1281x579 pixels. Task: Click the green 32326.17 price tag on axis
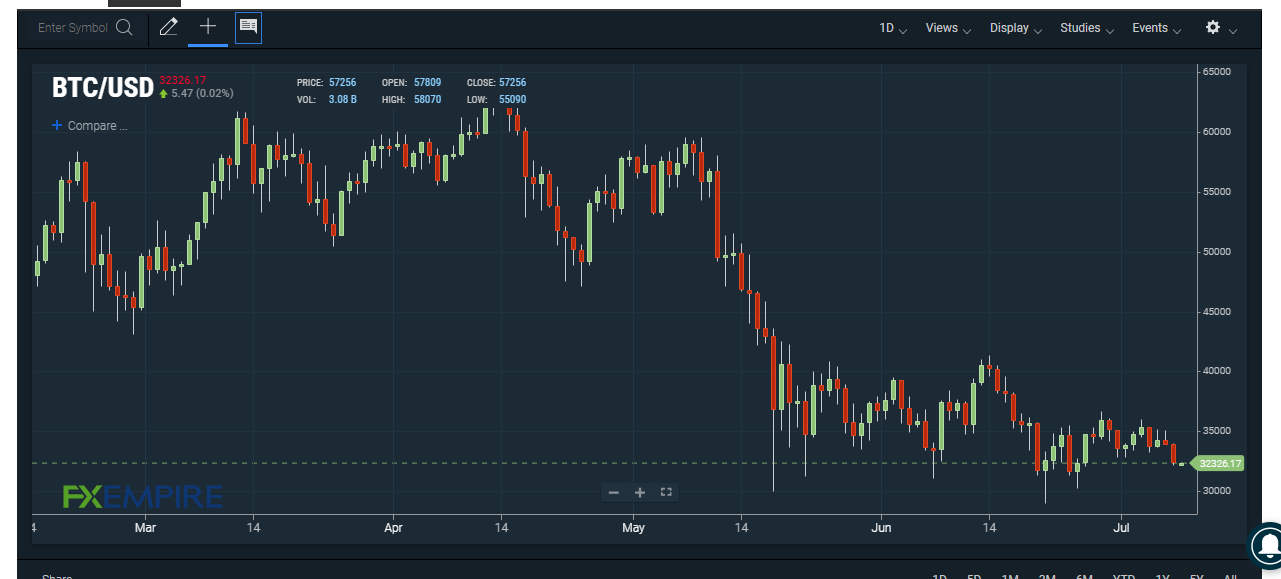coord(1219,464)
